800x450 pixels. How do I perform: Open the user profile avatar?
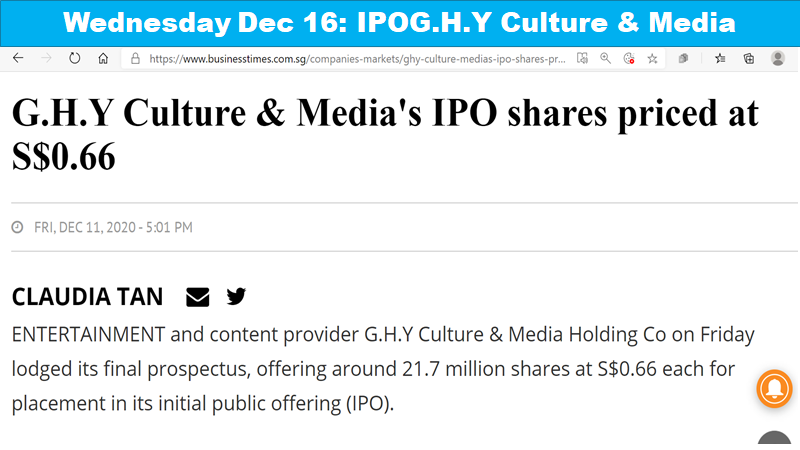click(778, 59)
